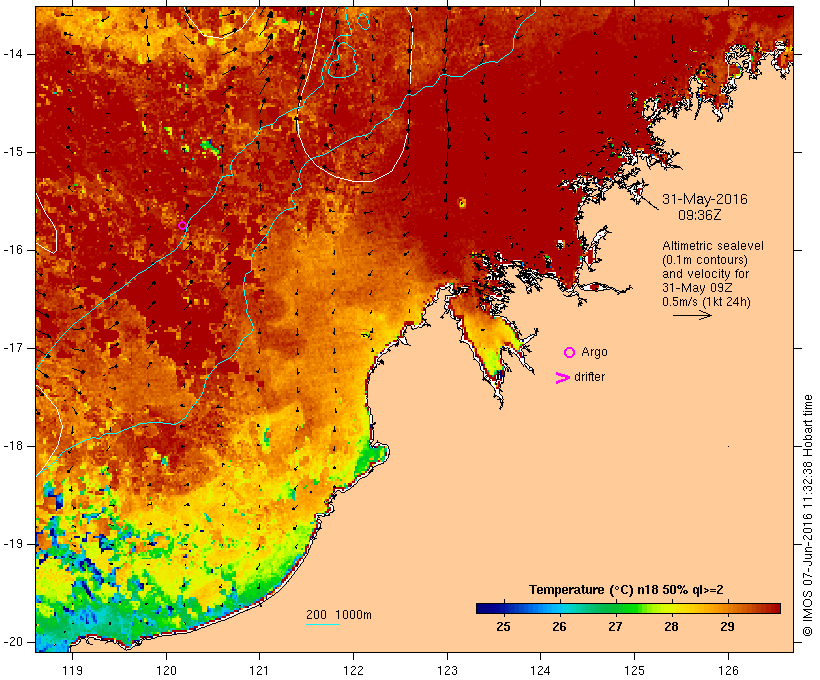Click latitude axis label -20
The image size is (820, 680).
click(13, 642)
